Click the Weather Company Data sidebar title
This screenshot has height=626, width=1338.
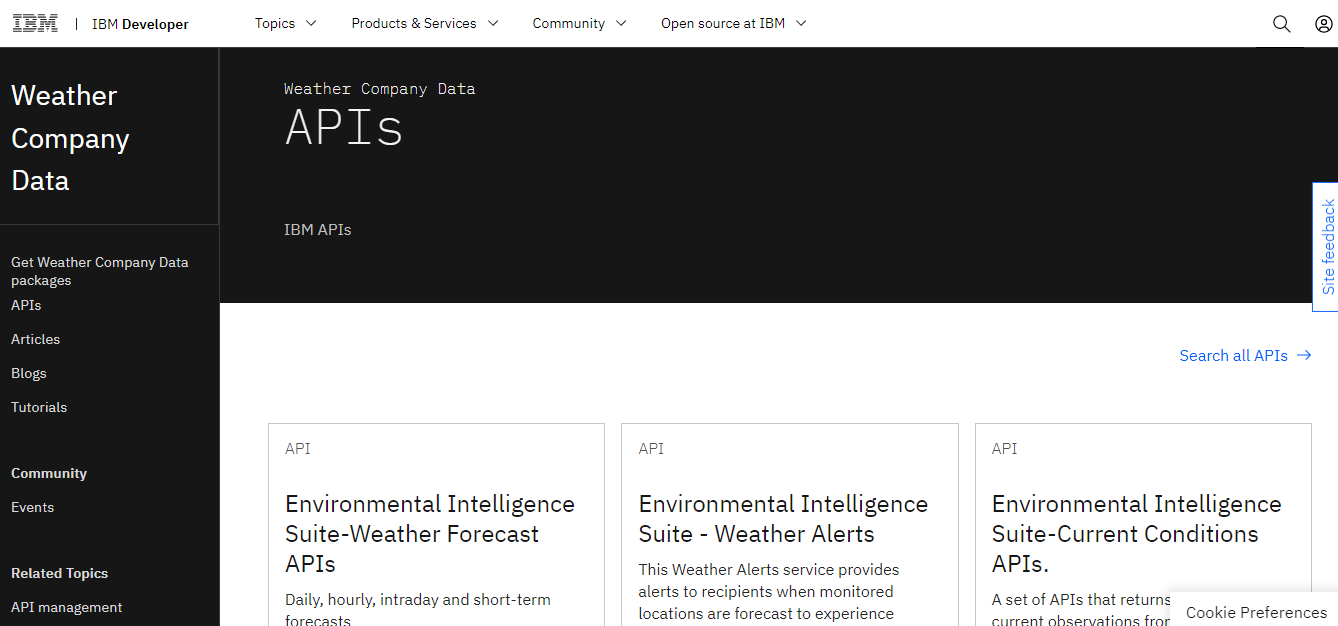tap(70, 138)
